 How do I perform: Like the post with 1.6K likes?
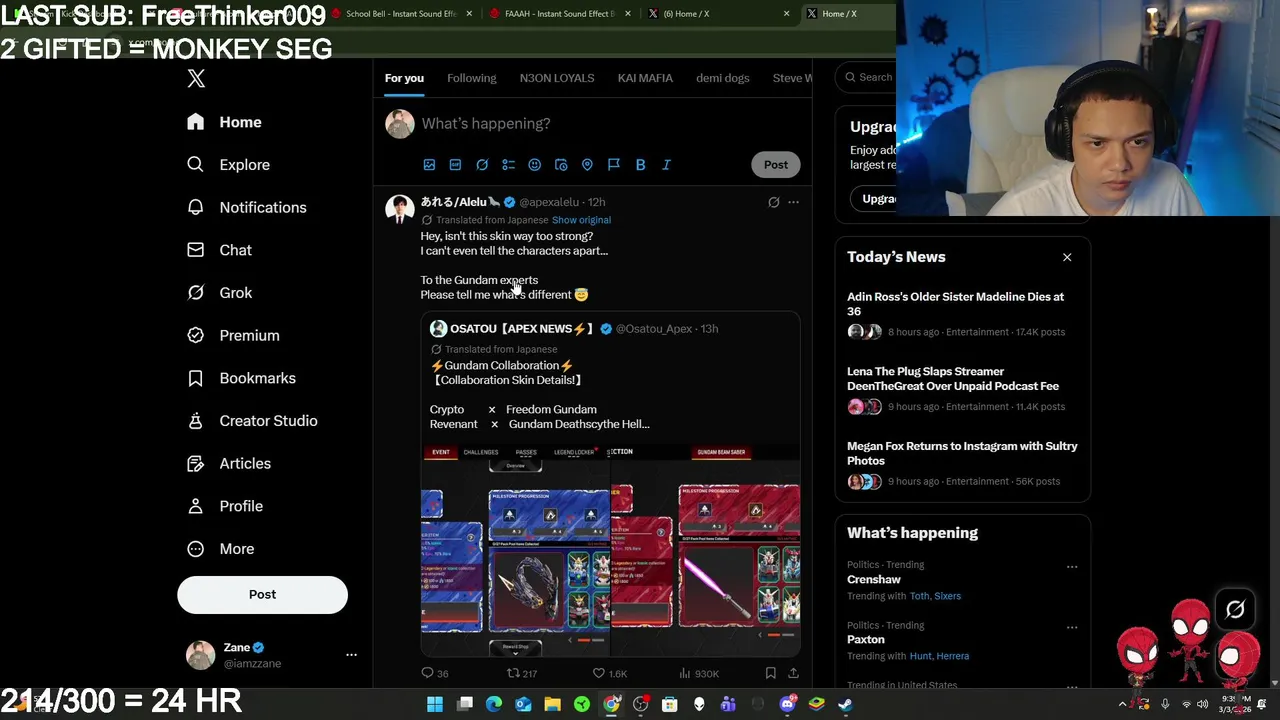609,674
